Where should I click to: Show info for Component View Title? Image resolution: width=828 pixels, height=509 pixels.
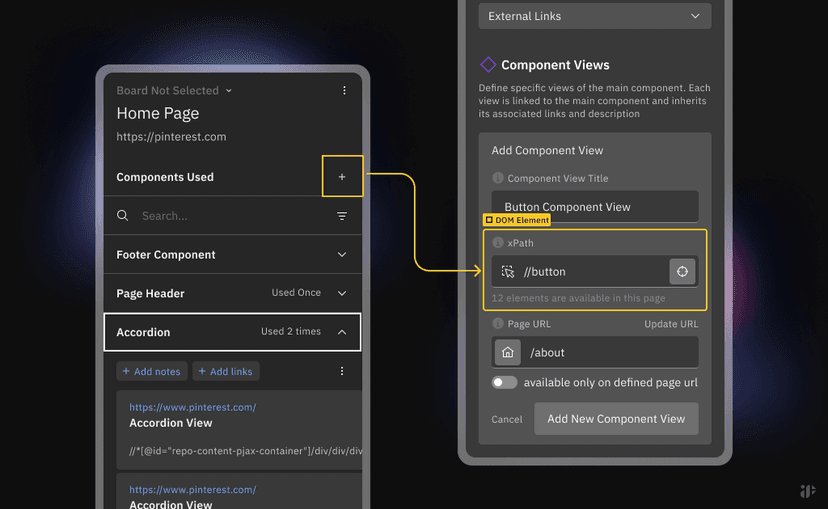click(x=497, y=178)
